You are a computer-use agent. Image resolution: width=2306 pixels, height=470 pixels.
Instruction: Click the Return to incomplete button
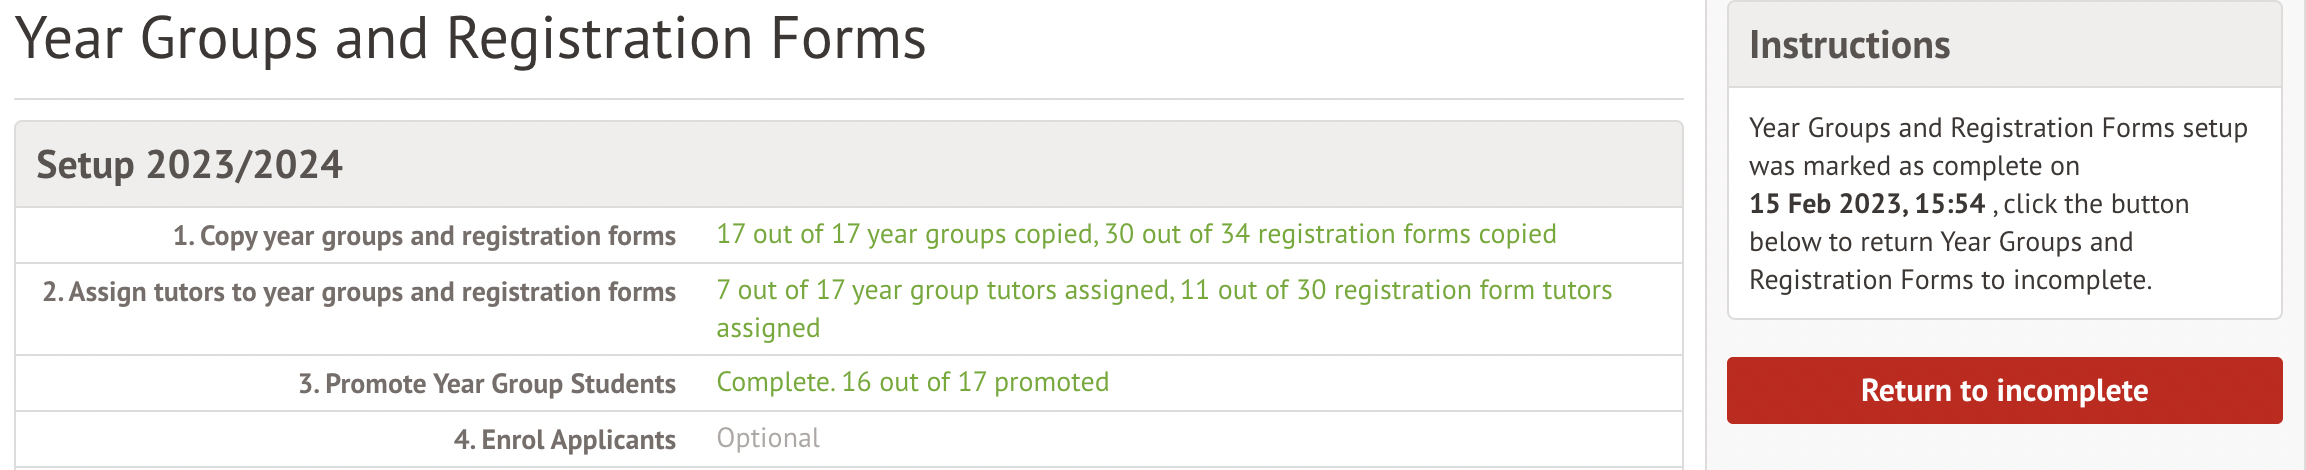pos(2003,391)
